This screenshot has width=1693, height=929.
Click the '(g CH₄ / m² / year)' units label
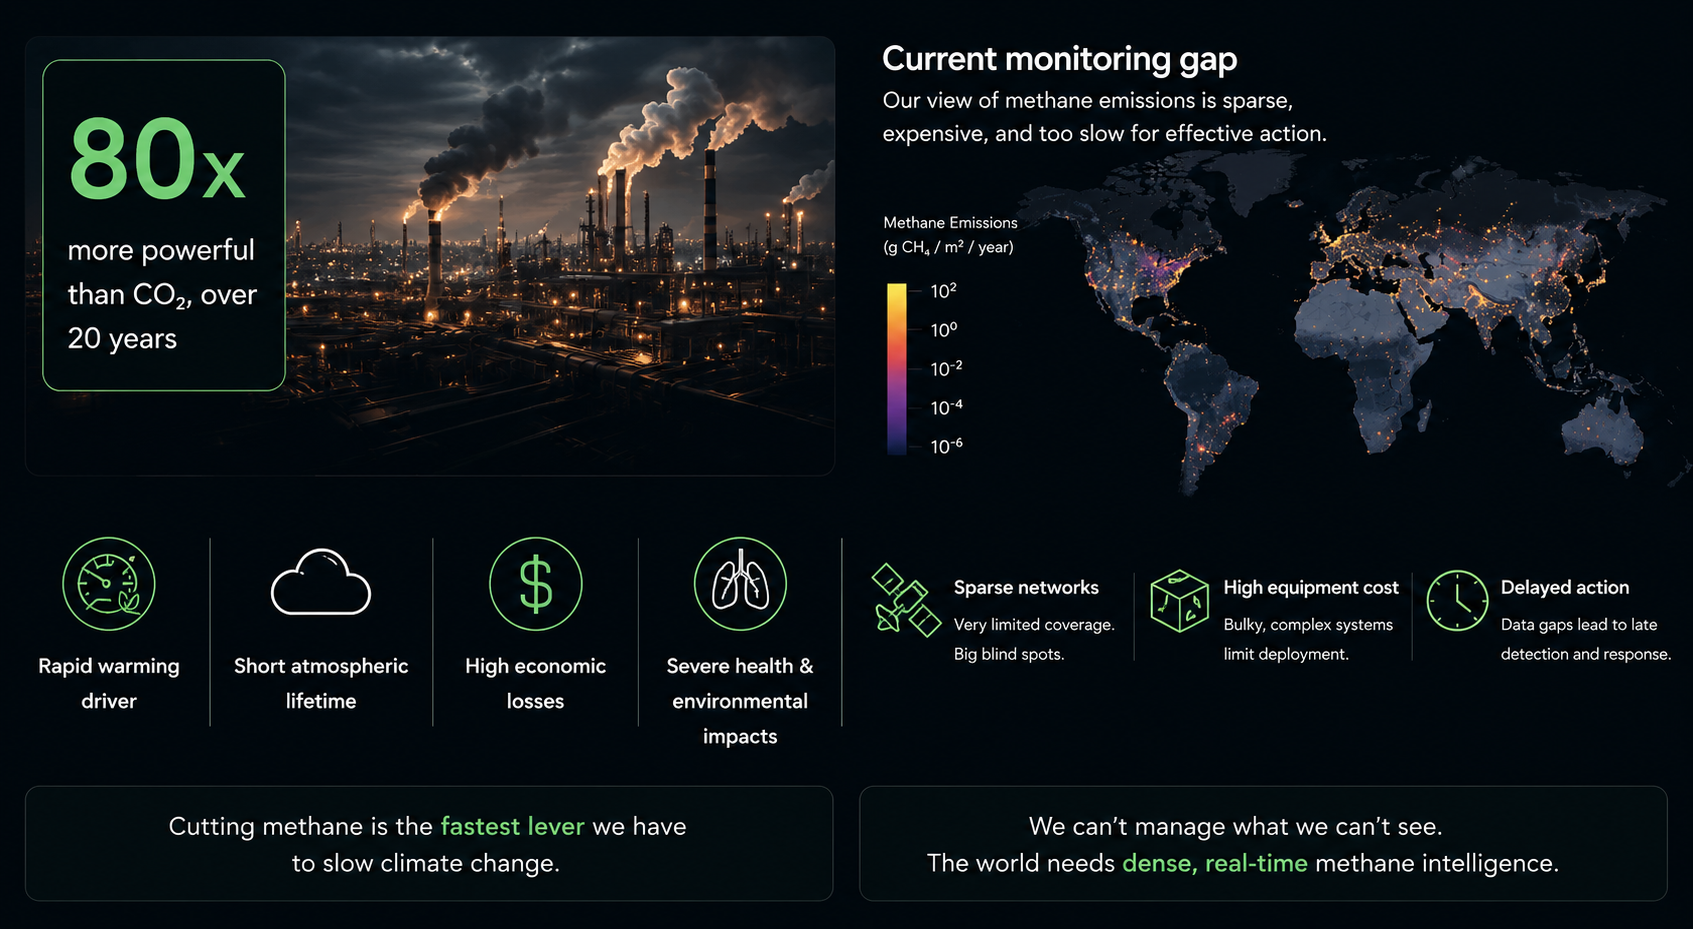coord(948,247)
